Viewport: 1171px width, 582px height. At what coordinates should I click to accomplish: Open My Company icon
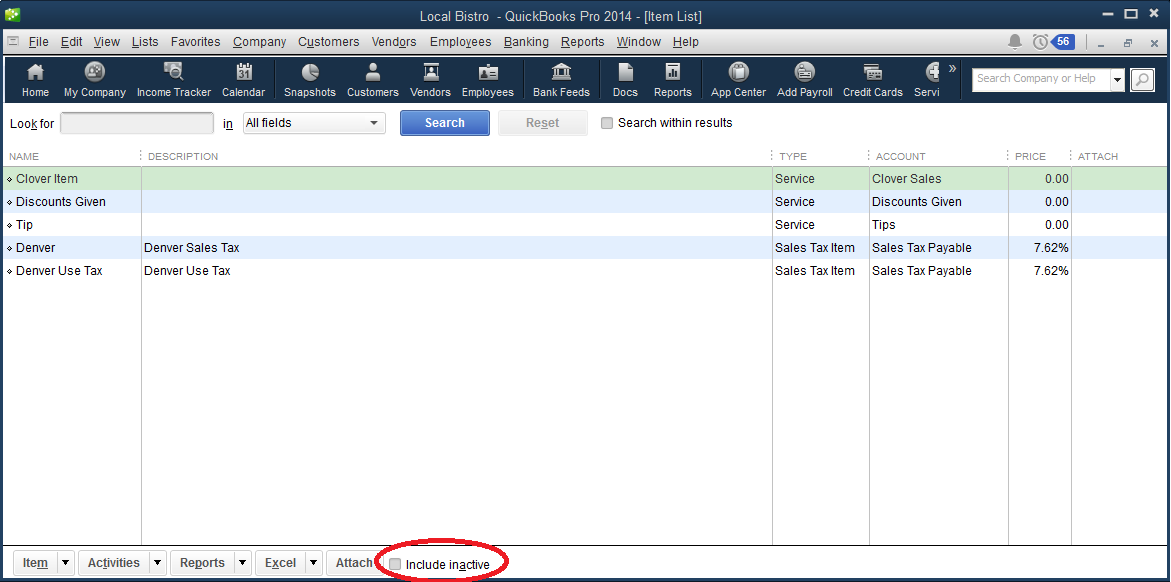pyautogui.click(x=95, y=80)
